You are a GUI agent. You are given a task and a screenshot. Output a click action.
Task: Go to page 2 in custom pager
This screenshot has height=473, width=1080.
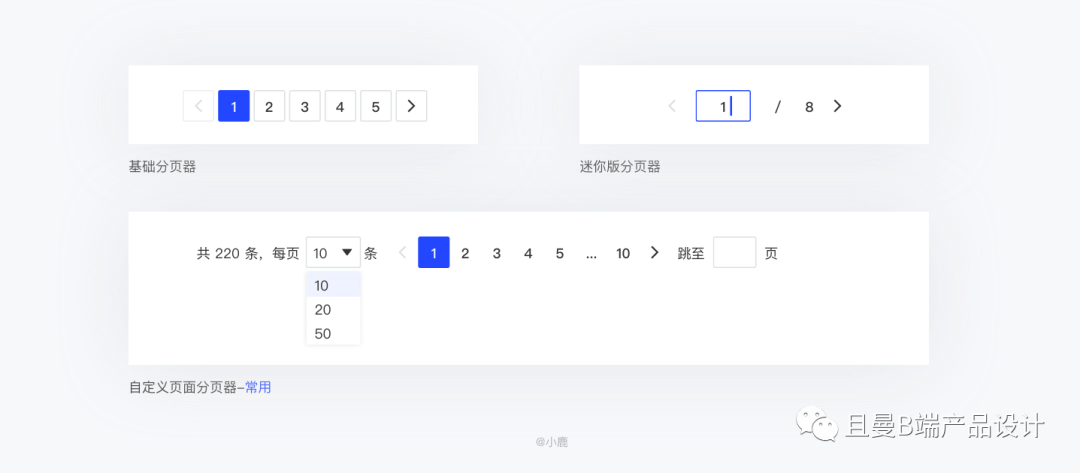[465, 253]
